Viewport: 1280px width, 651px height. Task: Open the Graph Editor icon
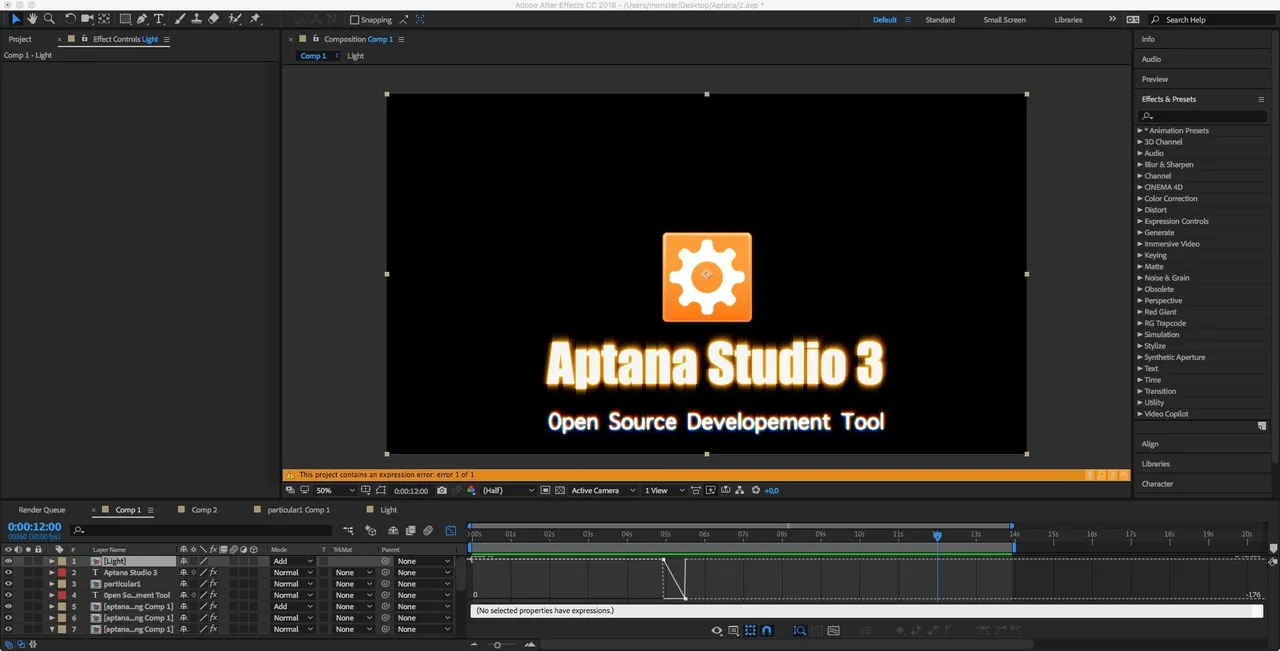pyautogui.click(x=451, y=531)
